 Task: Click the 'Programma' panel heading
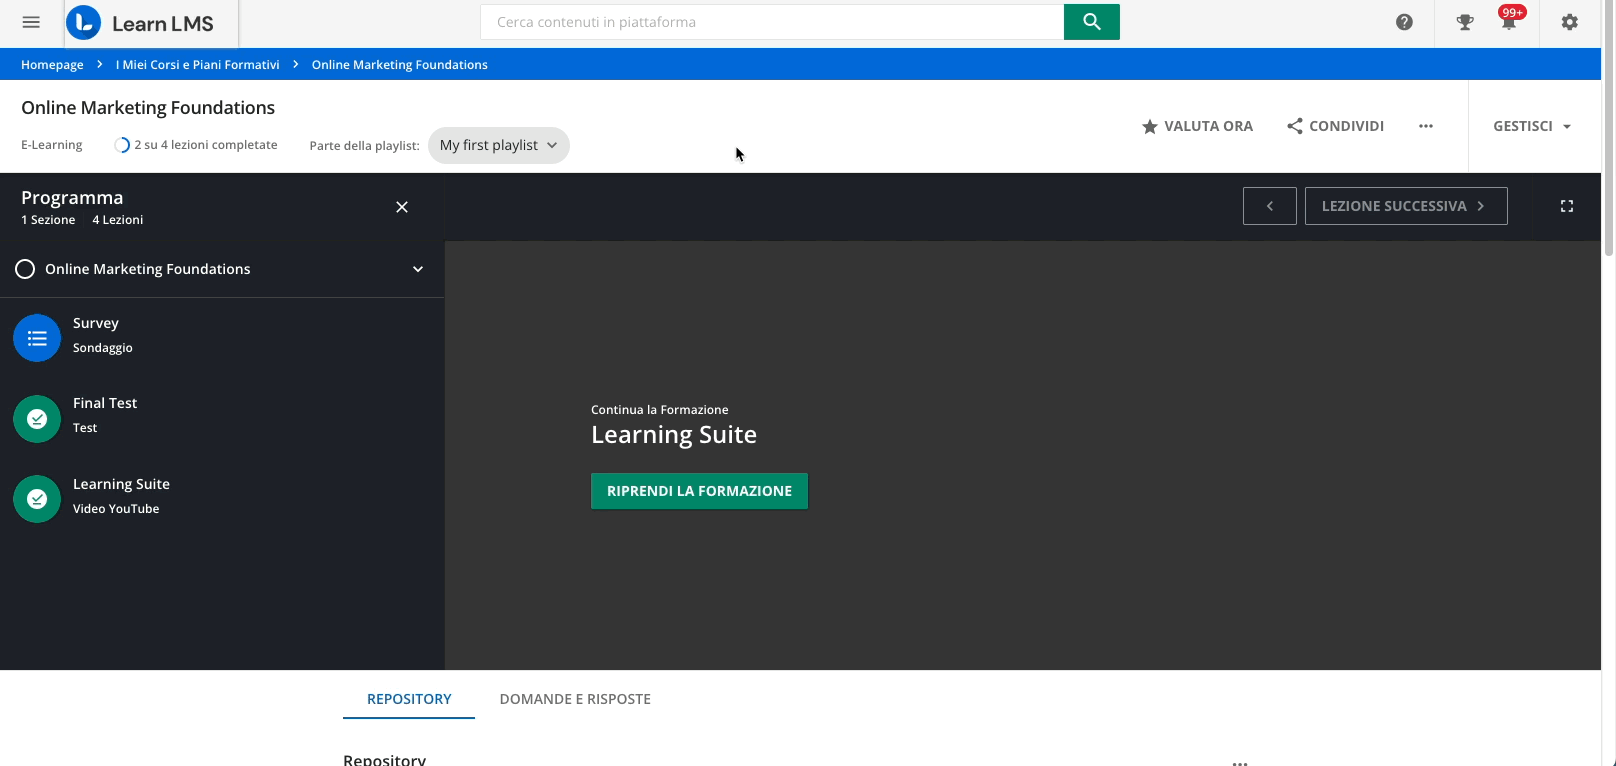72,198
